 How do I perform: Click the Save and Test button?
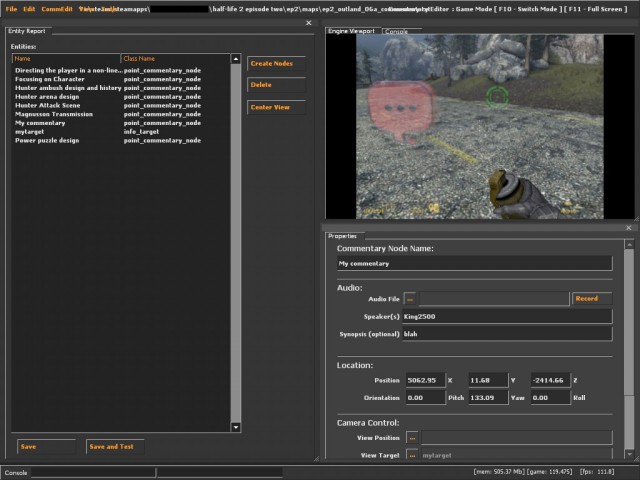click(115, 447)
